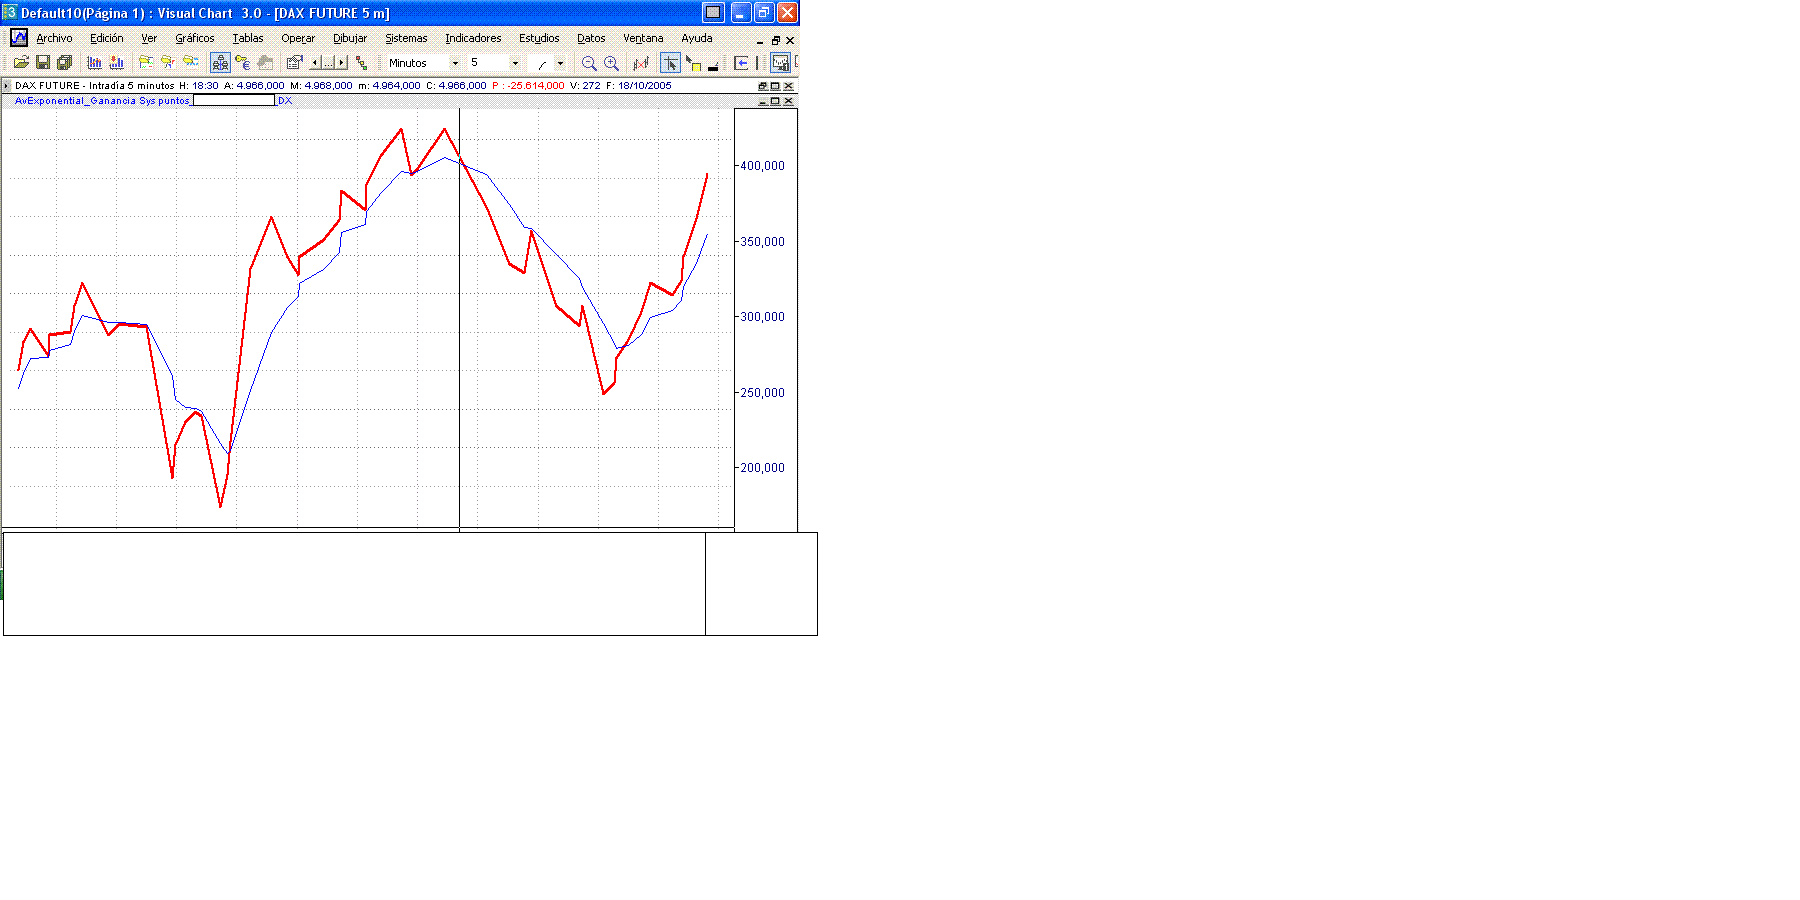Toggle the highlighted network connection icon
1800x900 pixels.
[x=220, y=62]
